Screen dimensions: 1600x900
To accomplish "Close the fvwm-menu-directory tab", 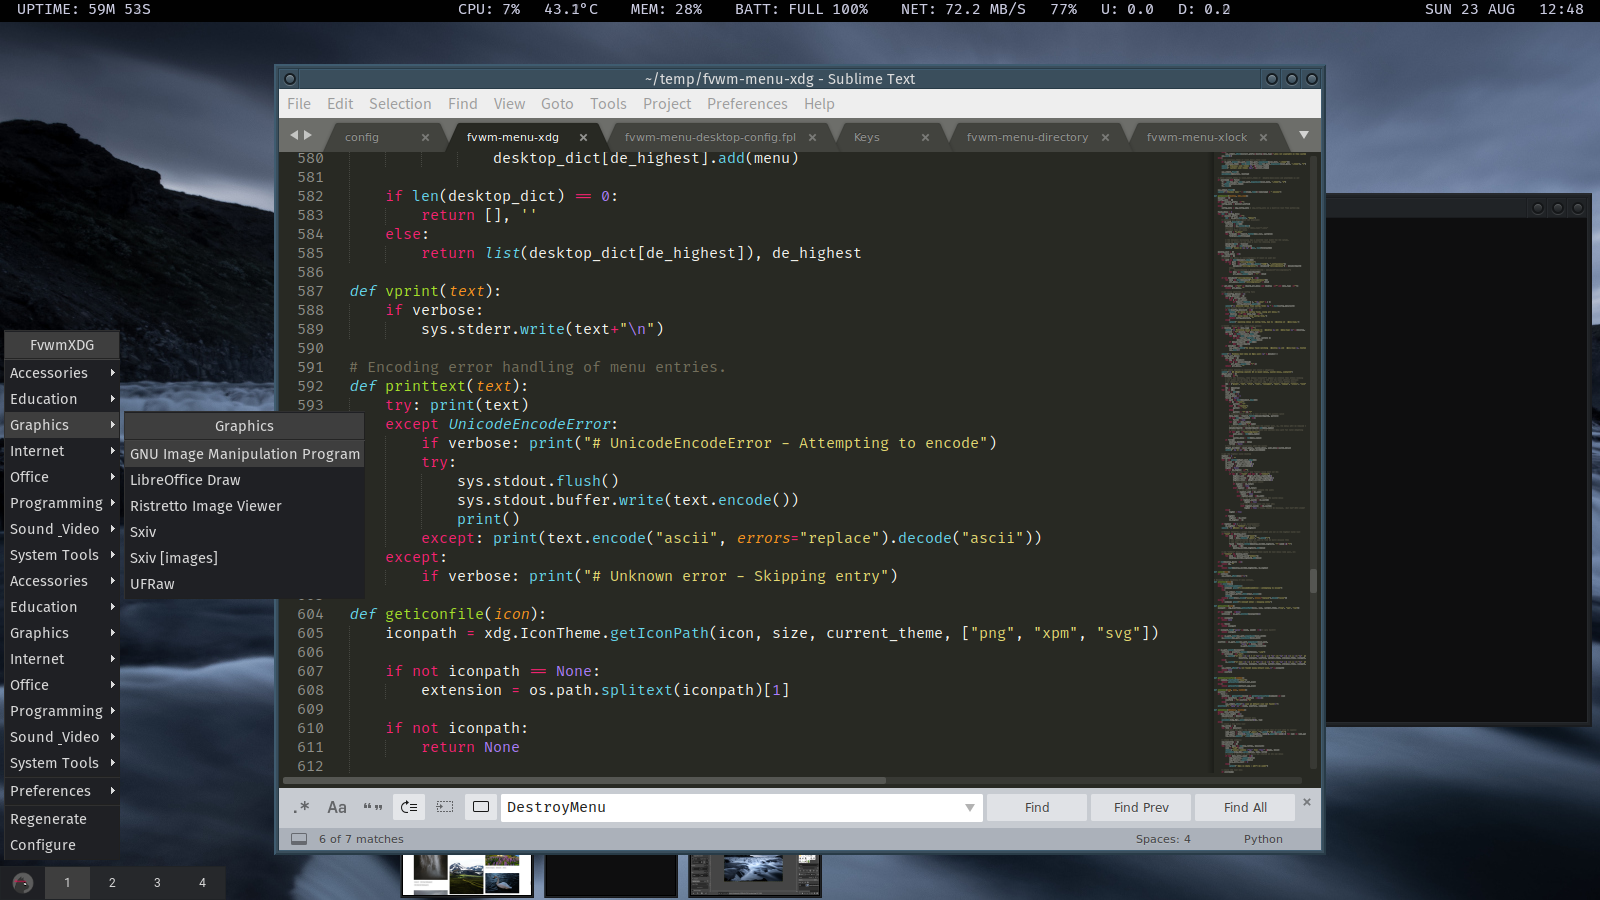I will [x=1105, y=138].
